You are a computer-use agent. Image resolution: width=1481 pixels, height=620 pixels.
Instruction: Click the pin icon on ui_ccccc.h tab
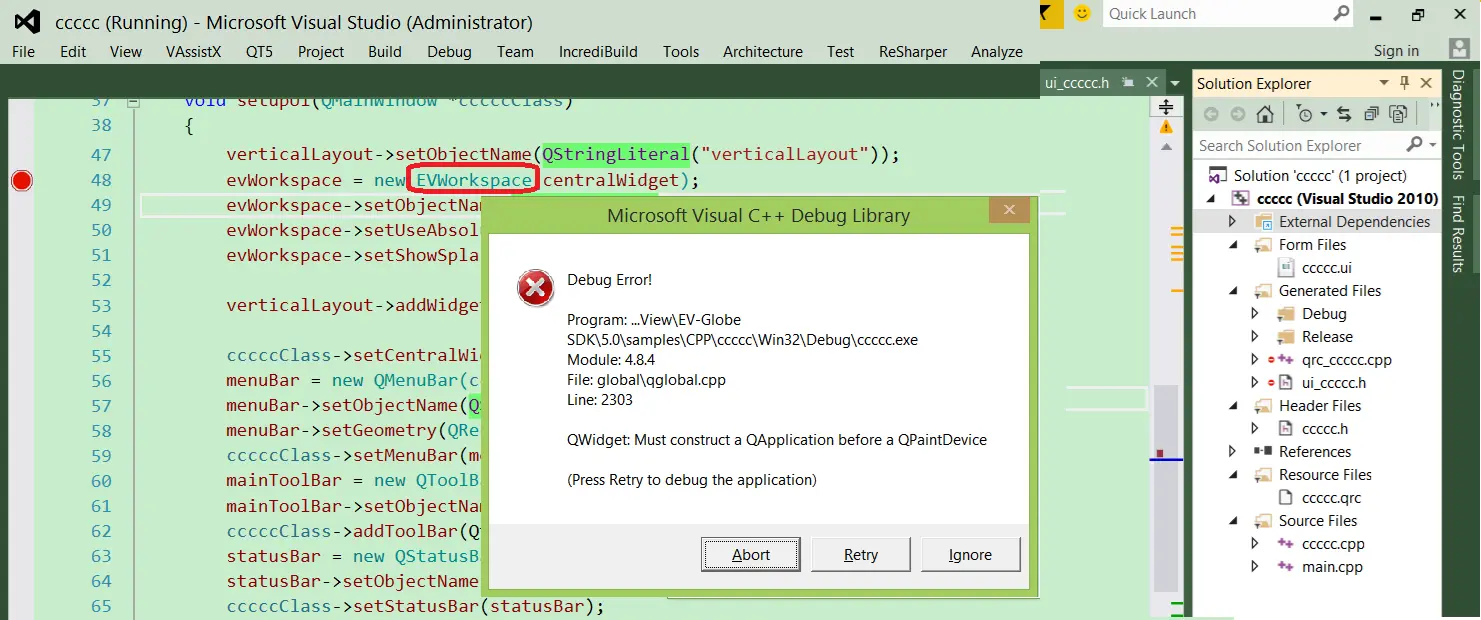(1128, 83)
